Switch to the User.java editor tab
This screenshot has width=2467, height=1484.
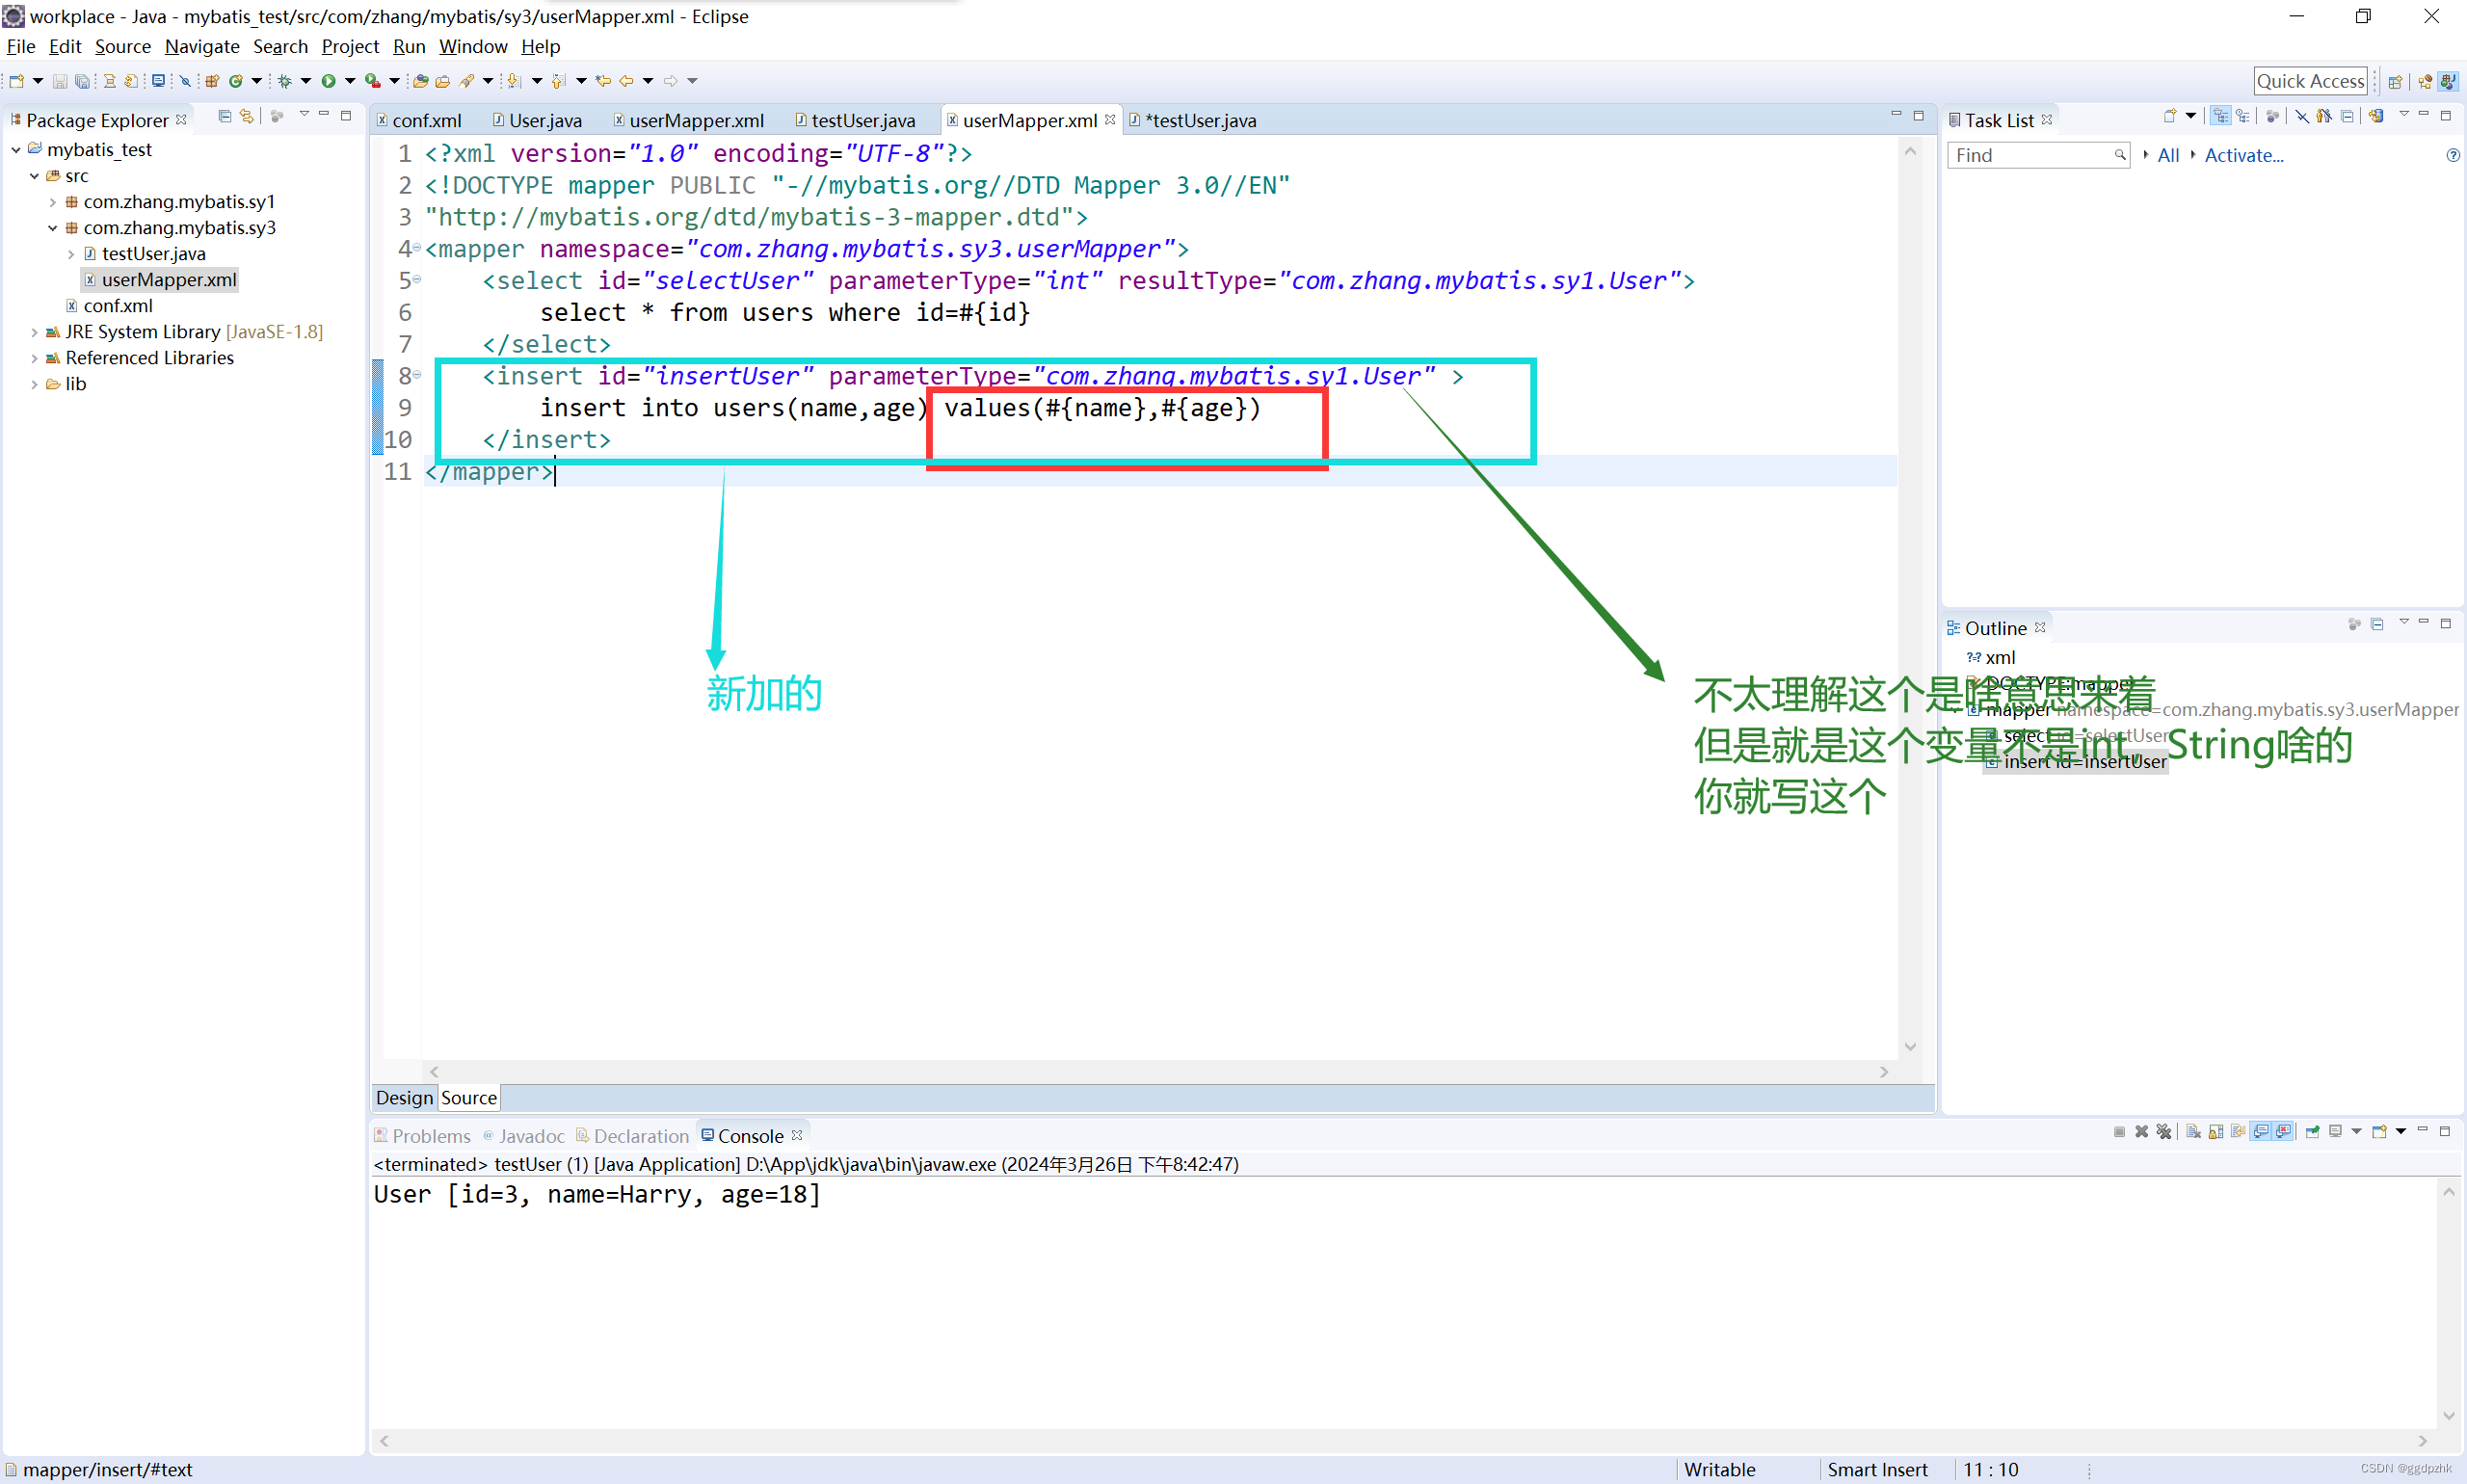tap(536, 120)
